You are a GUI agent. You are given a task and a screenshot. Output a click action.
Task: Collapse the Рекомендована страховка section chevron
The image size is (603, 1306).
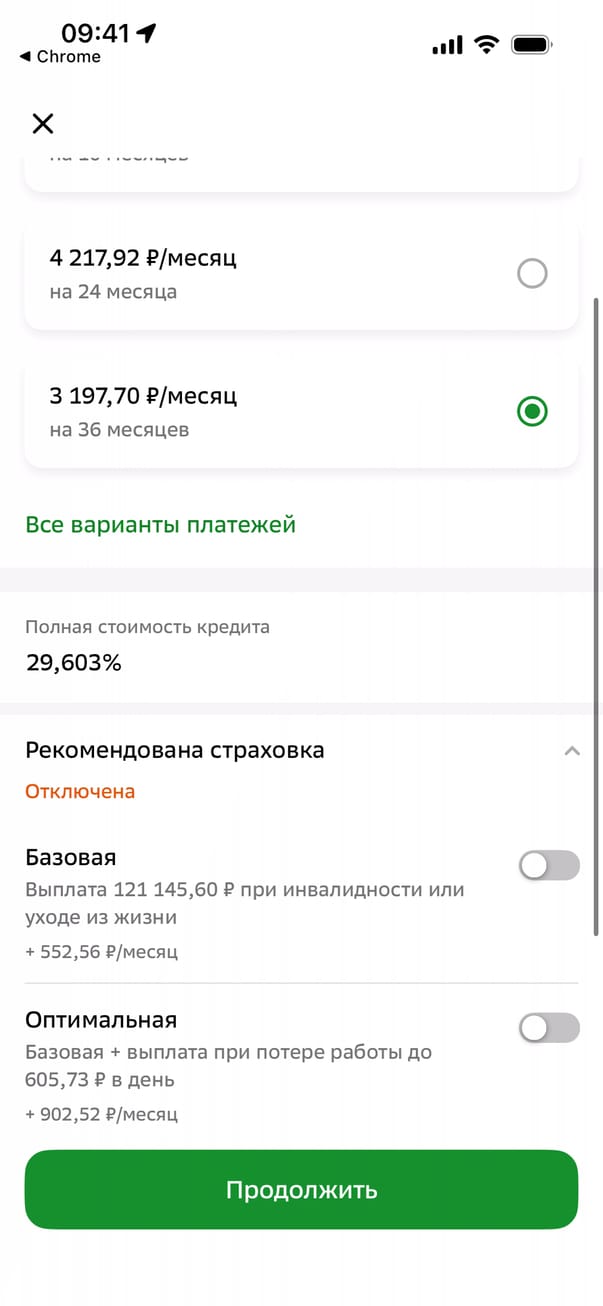click(x=572, y=751)
